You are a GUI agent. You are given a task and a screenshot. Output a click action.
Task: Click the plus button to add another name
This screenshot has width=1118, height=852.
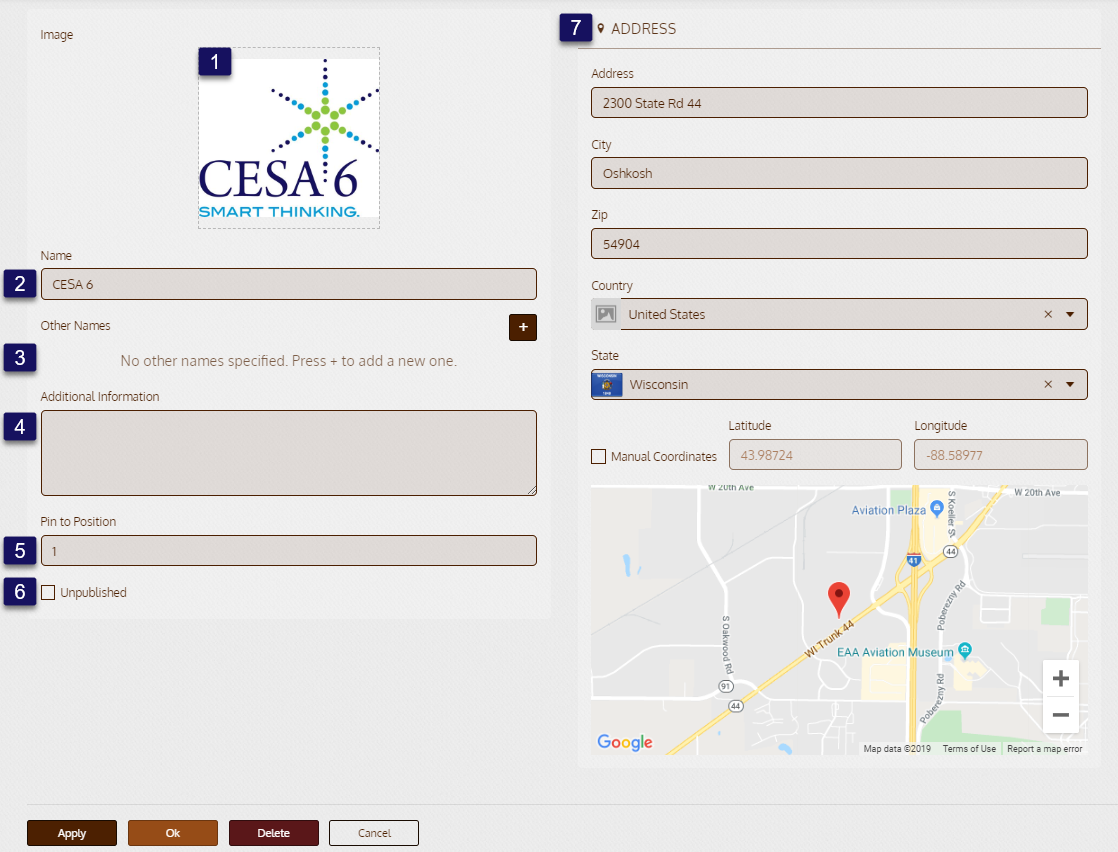pos(523,327)
